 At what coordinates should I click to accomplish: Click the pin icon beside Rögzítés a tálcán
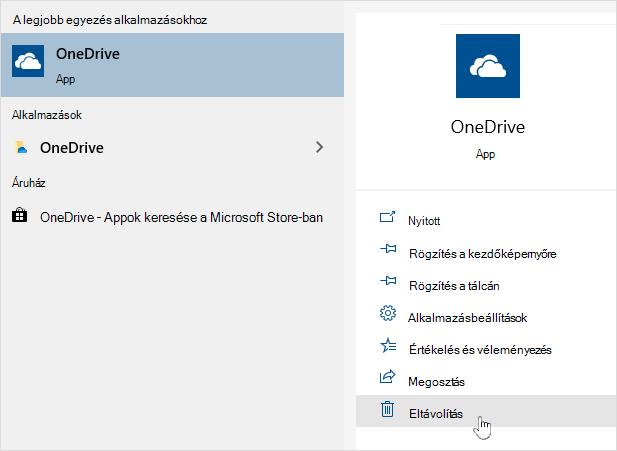click(388, 281)
